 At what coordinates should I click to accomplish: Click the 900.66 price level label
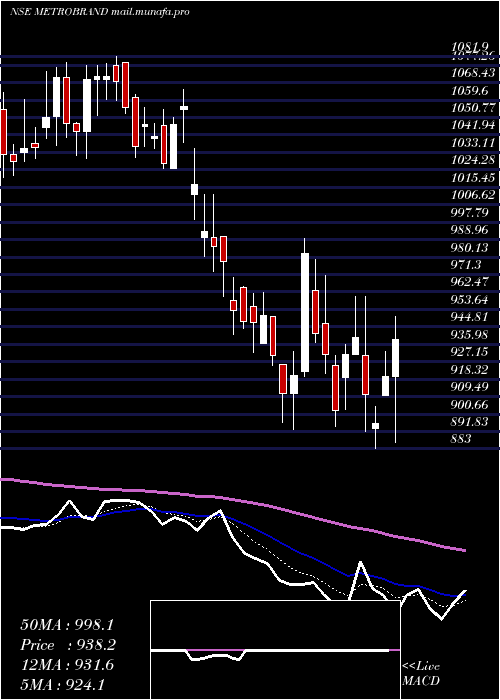tap(470, 404)
